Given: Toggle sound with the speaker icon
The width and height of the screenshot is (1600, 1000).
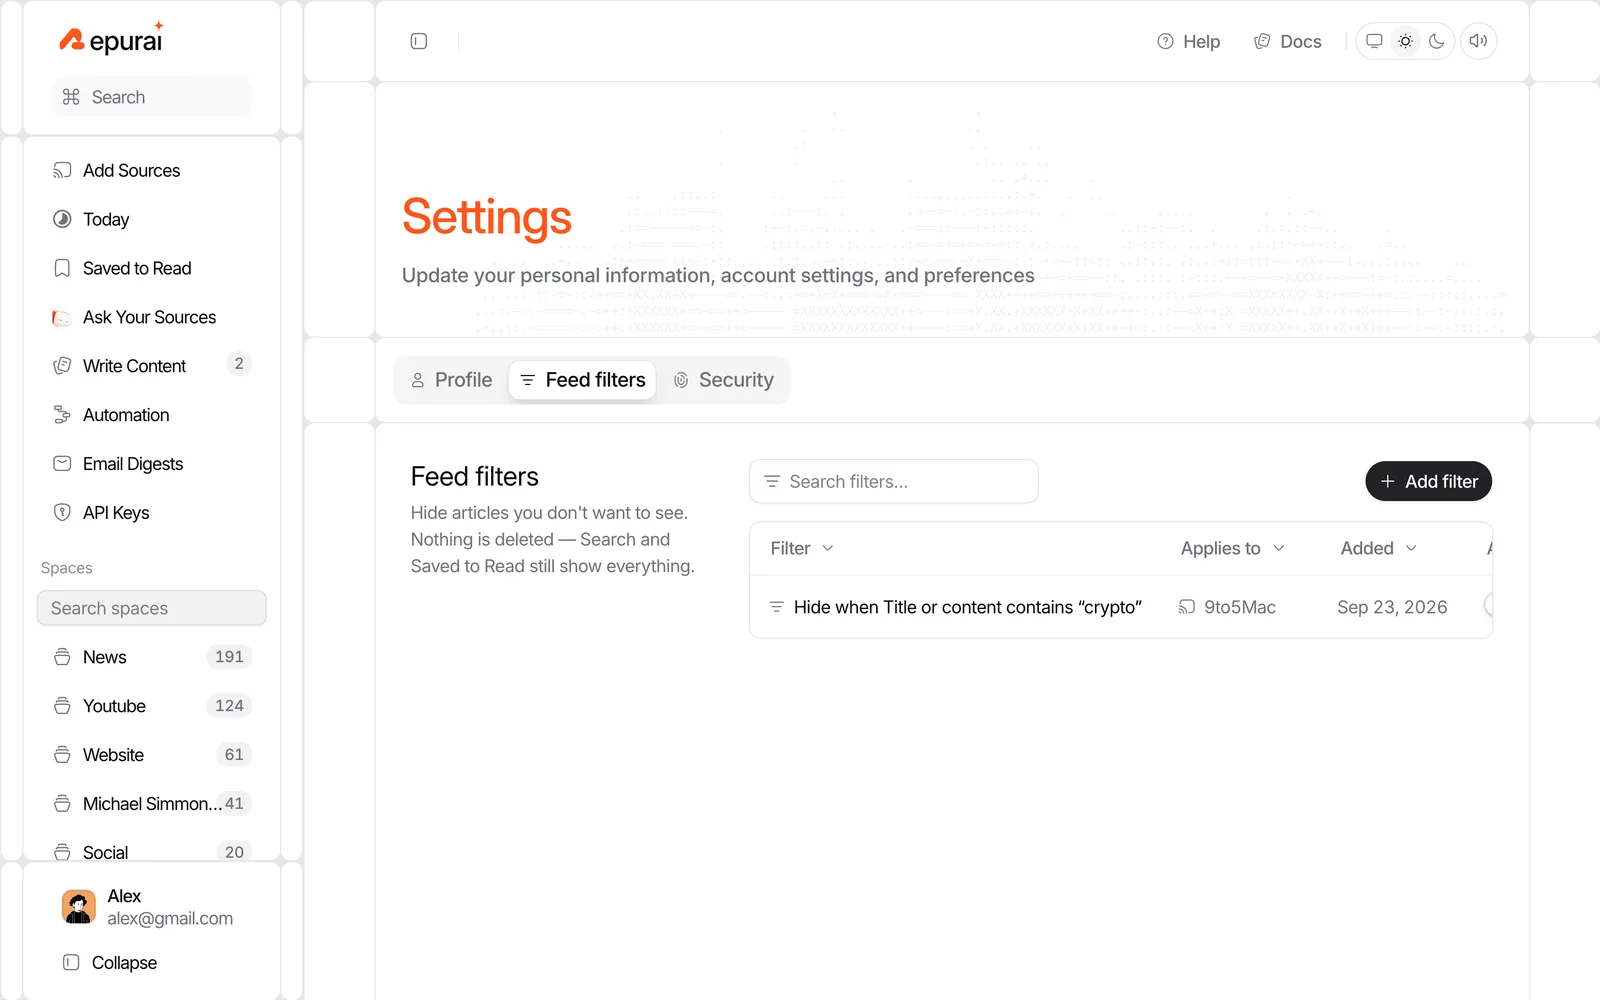Looking at the screenshot, I should click(1478, 41).
